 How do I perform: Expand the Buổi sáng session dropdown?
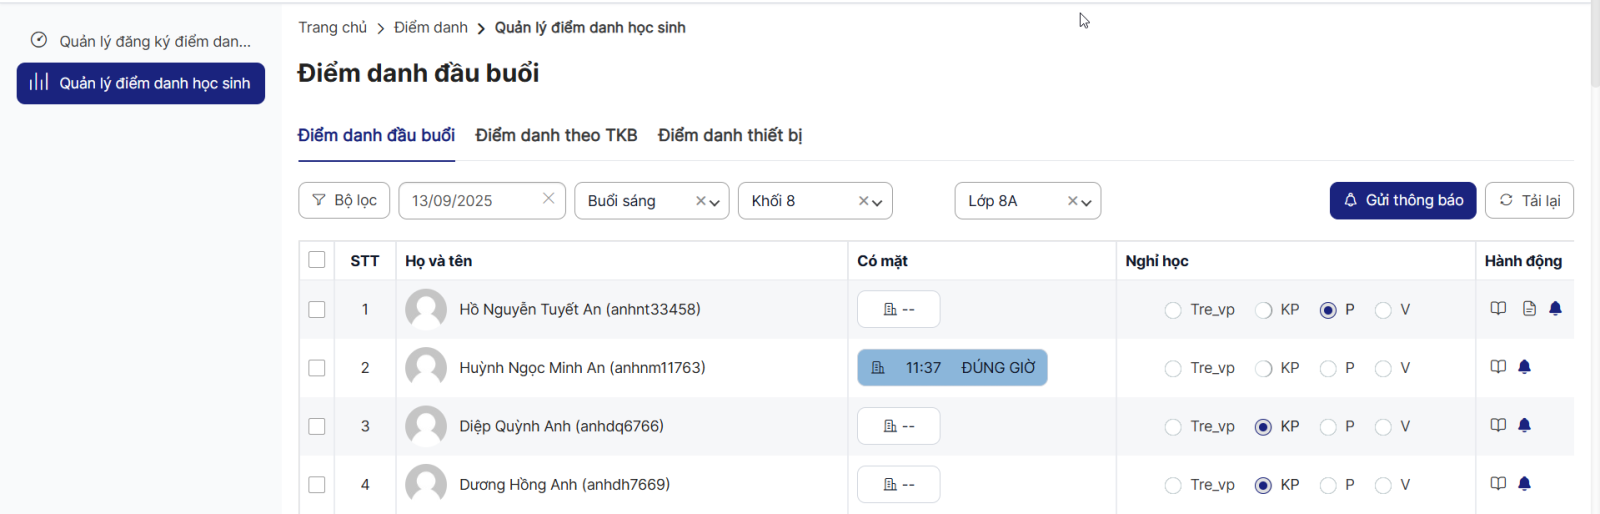[x=714, y=202]
